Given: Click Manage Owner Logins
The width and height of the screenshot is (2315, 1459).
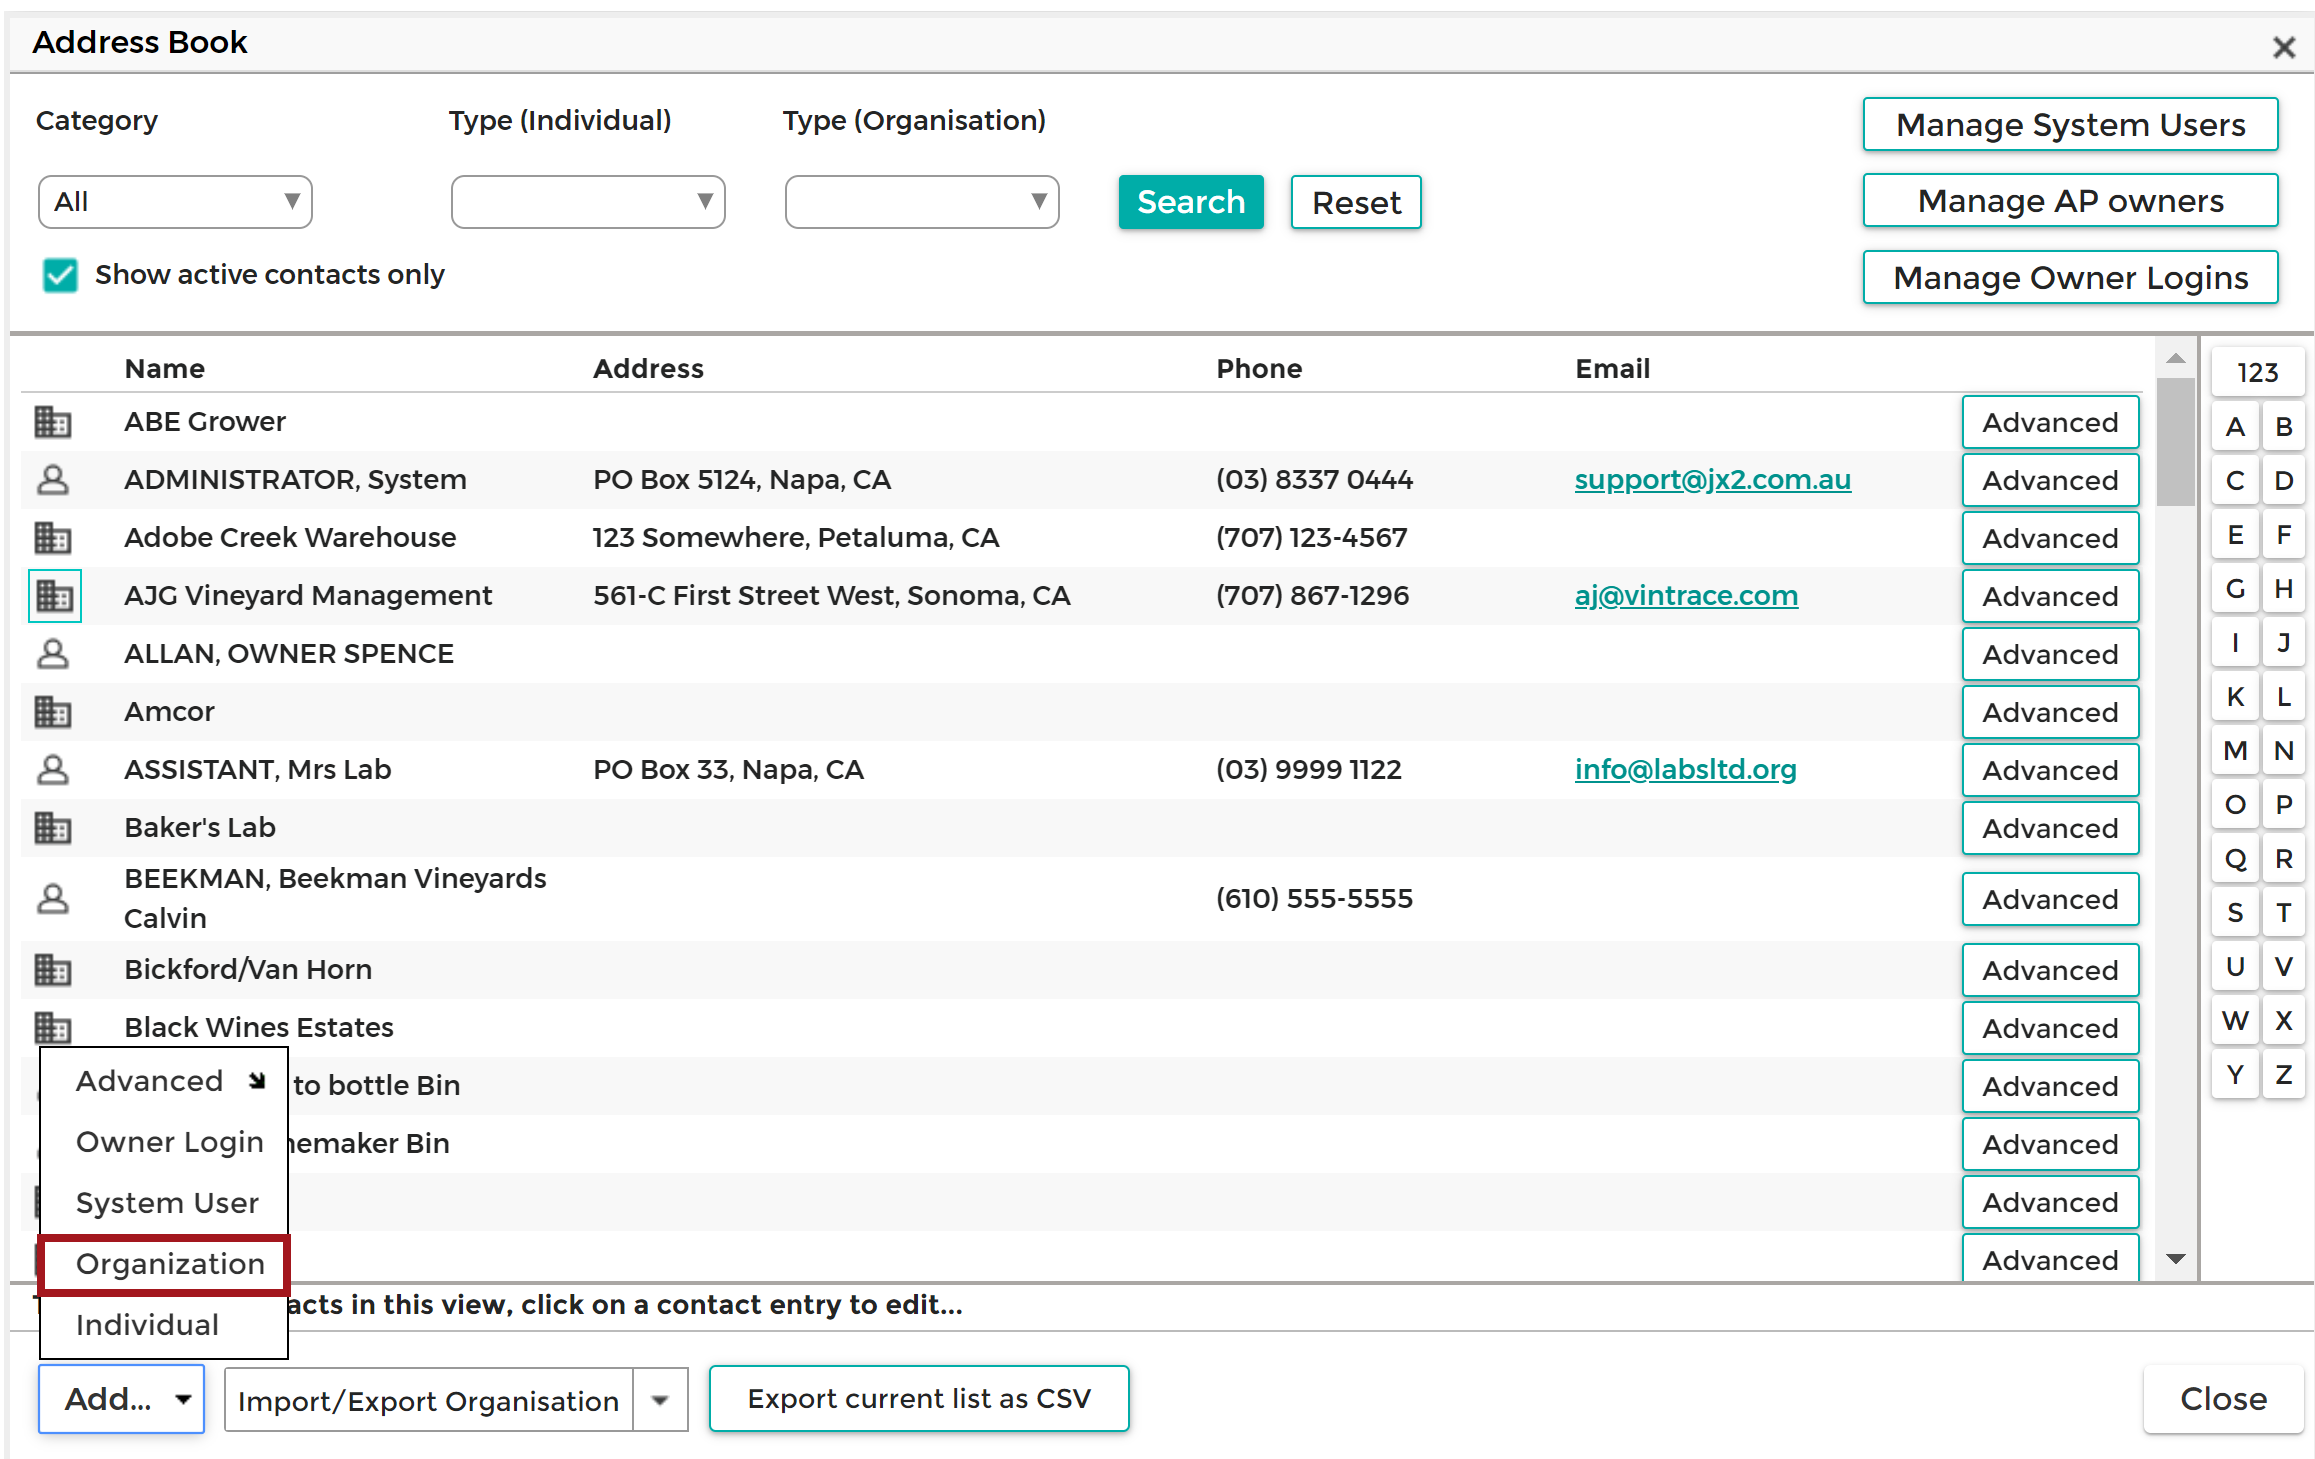Looking at the screenshot, I should 2069,277.
